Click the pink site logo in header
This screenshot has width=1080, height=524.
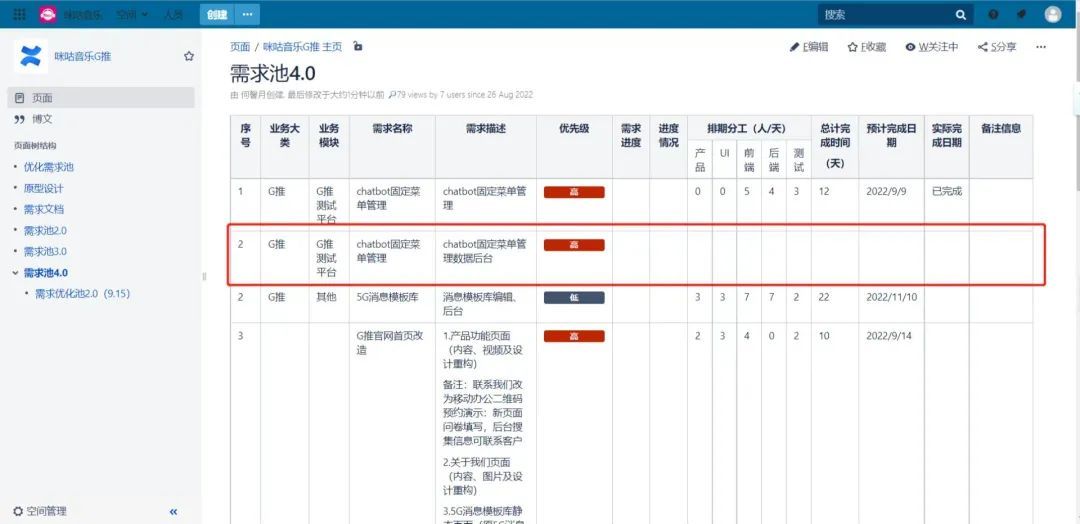[x=48, y=14]
